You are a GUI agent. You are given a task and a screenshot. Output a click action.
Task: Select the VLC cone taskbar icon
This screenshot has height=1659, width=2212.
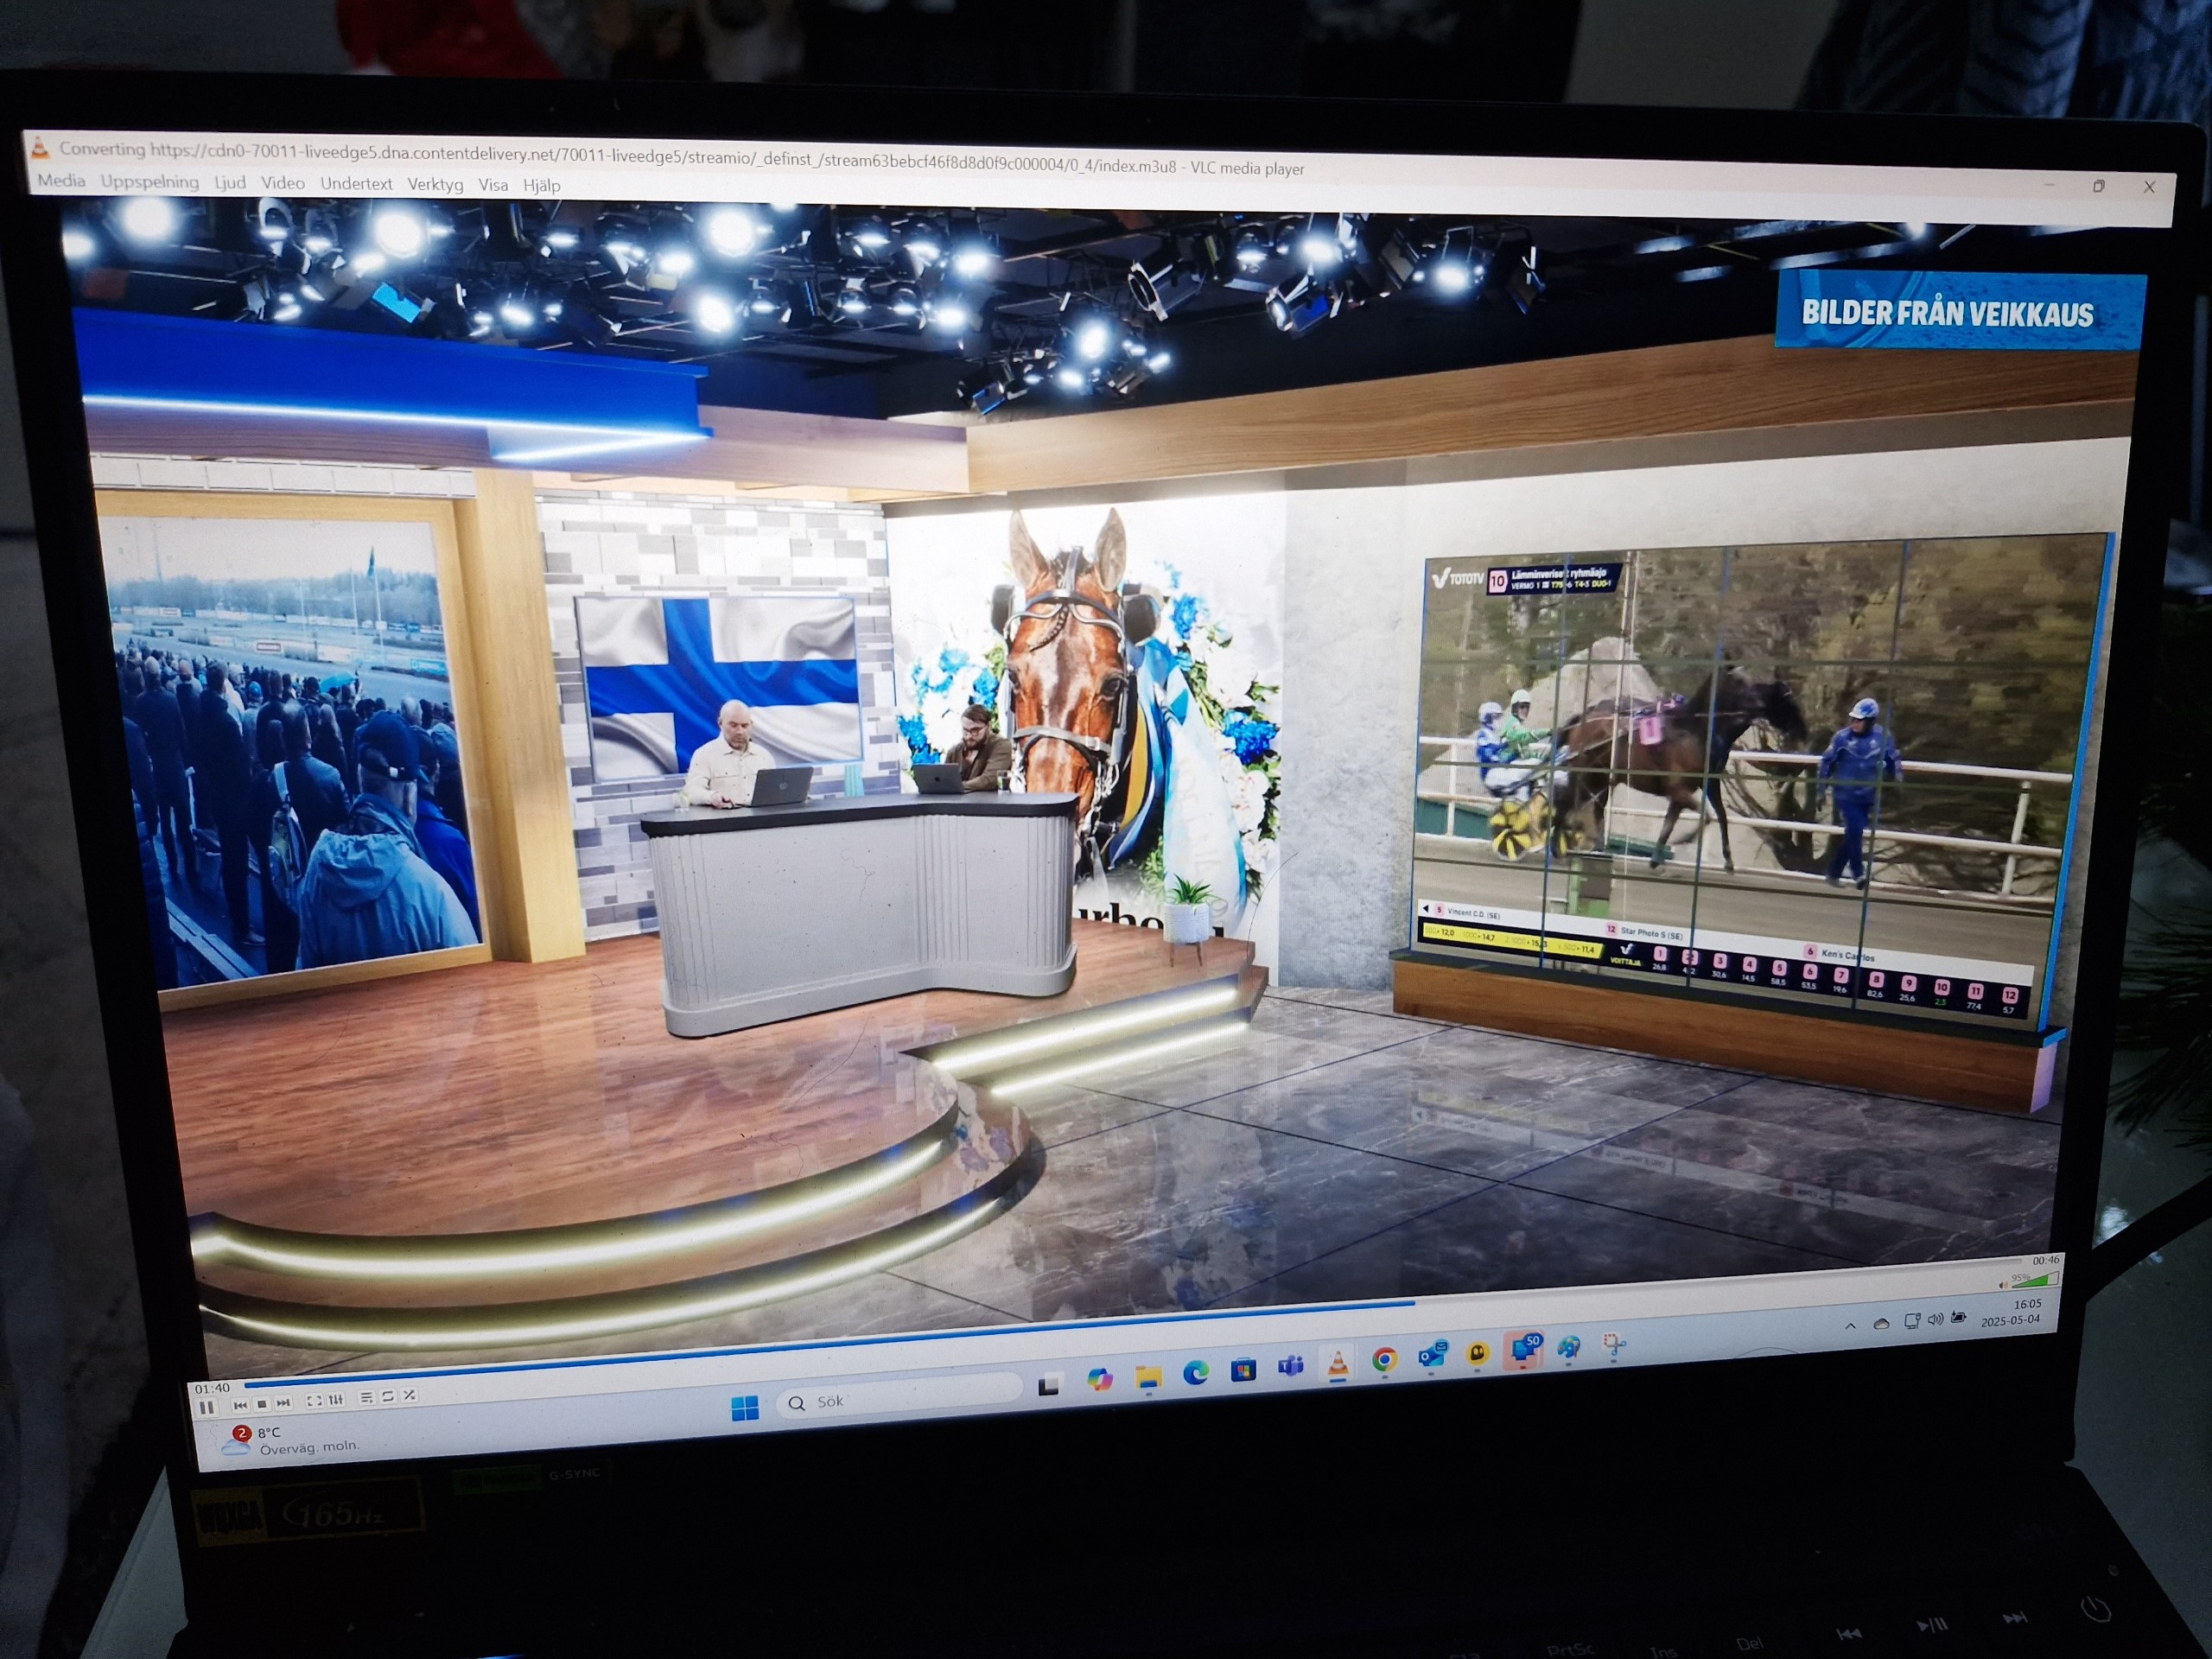(1337, 1362)
